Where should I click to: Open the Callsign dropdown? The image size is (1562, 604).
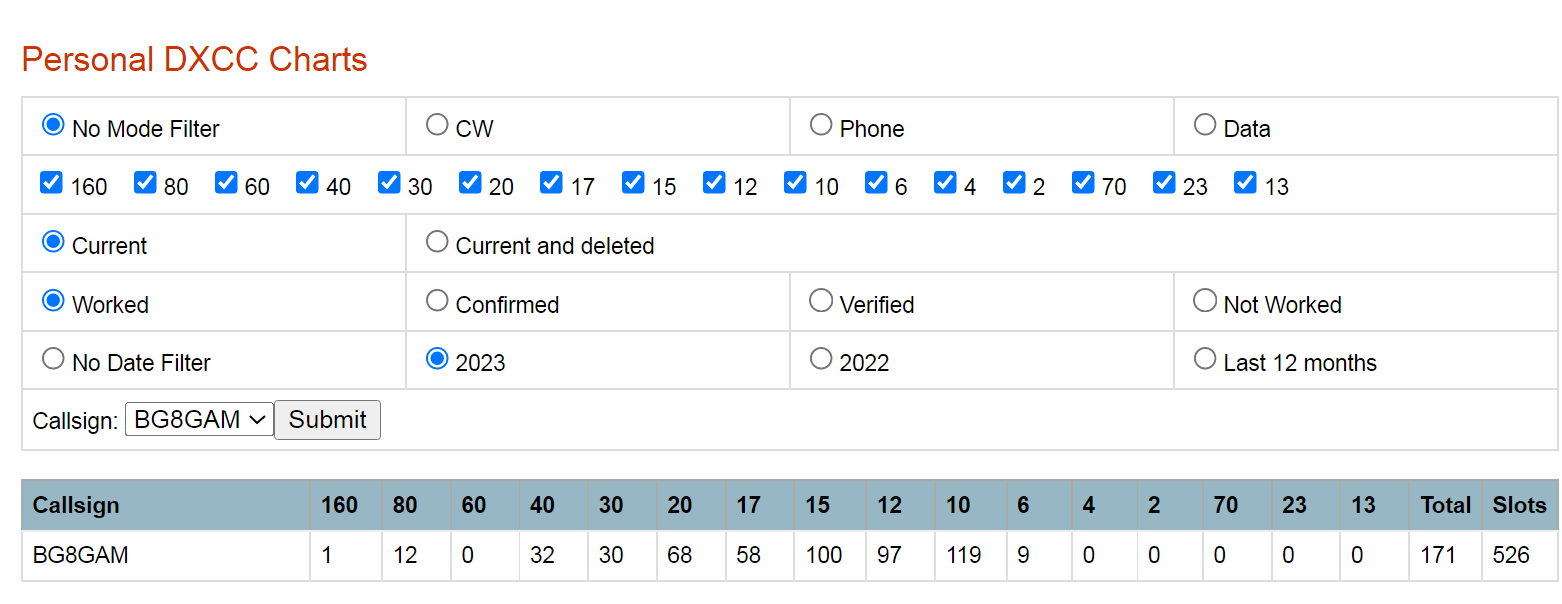pyautogui.click(x=199, y=420)
